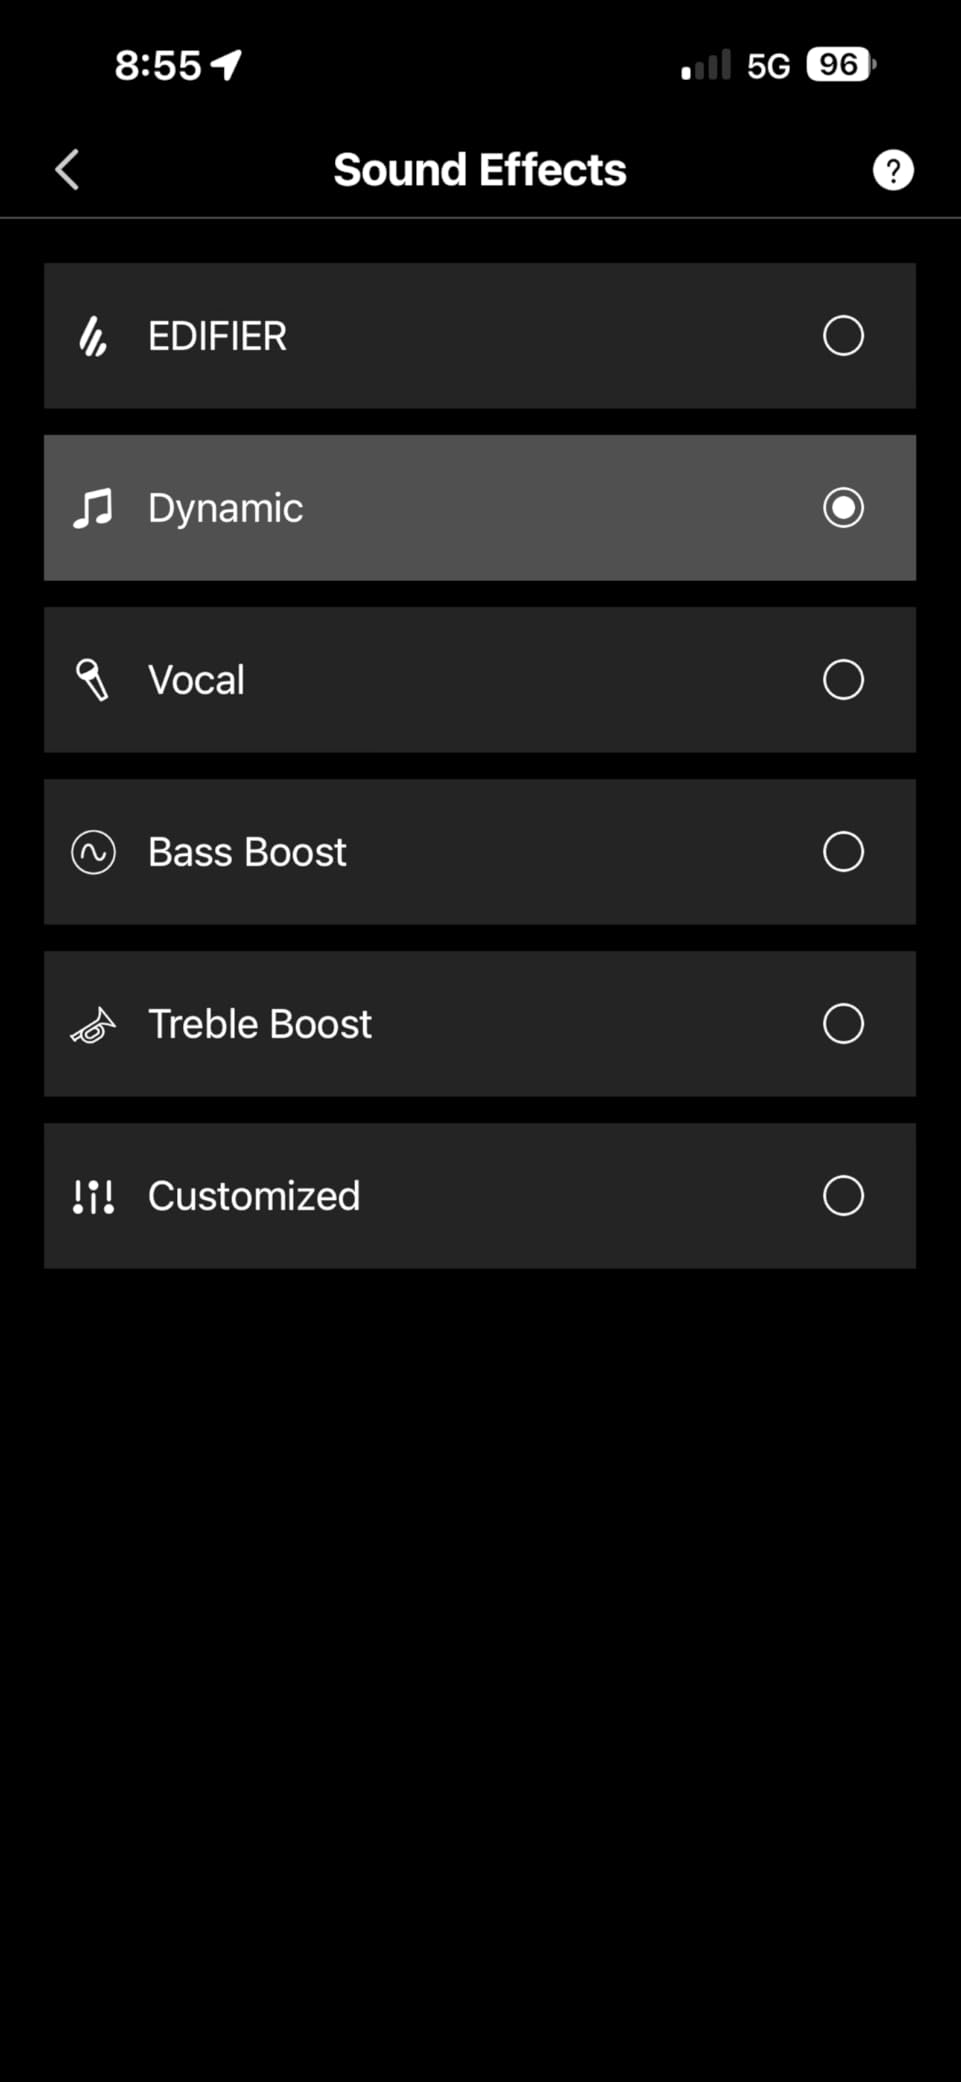Tap the back chevron arrow
The width and height of the screenshot is (961, 2082).
(67, 170)
